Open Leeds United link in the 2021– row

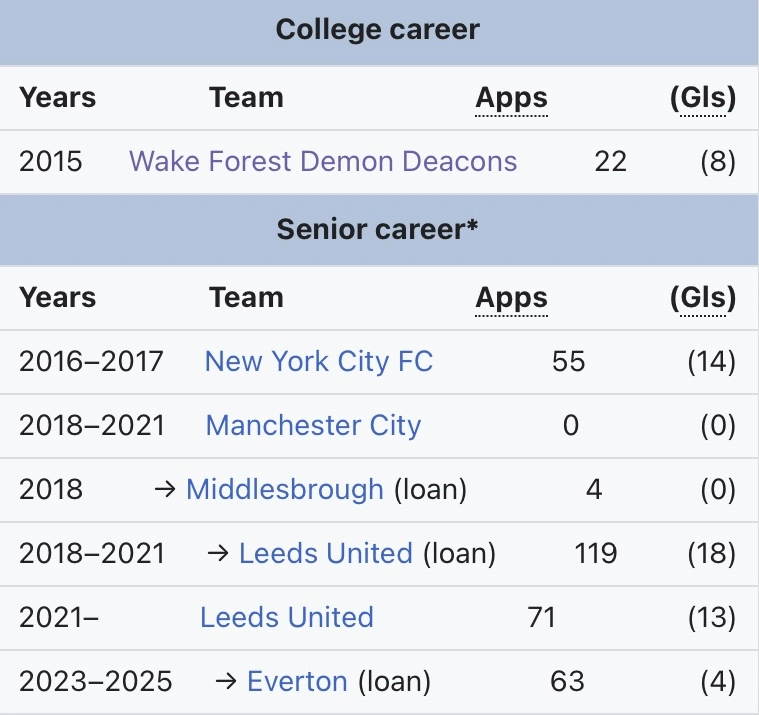(287, 617)
